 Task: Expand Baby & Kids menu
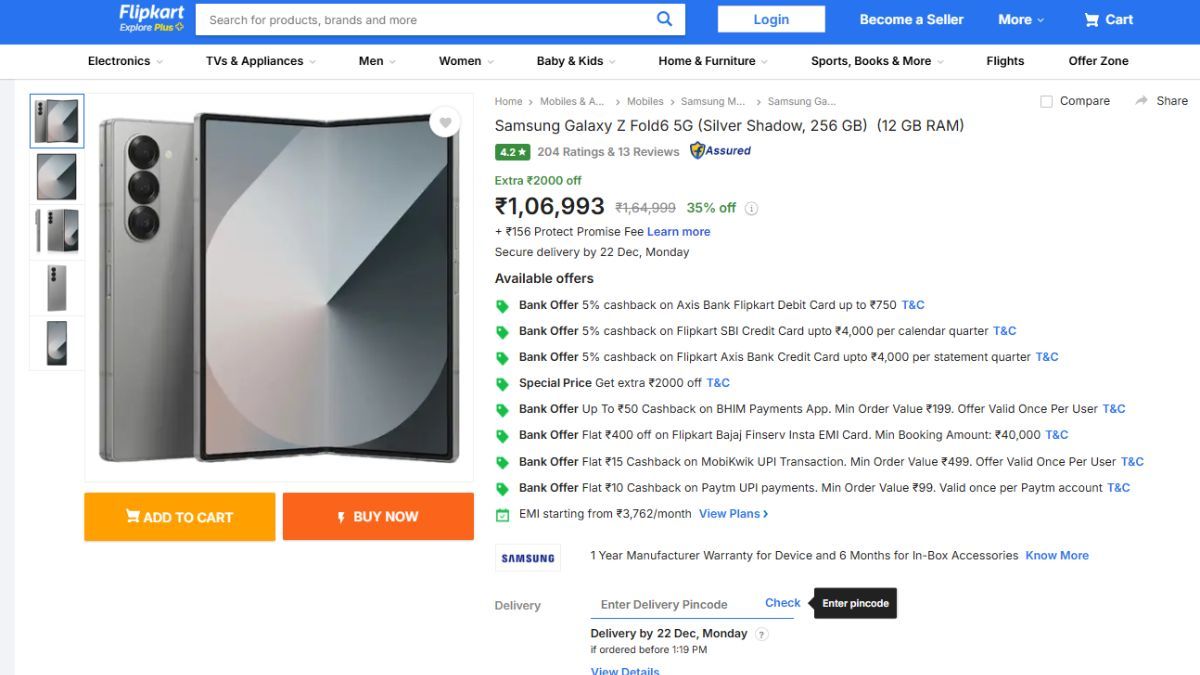pos(576,61)
